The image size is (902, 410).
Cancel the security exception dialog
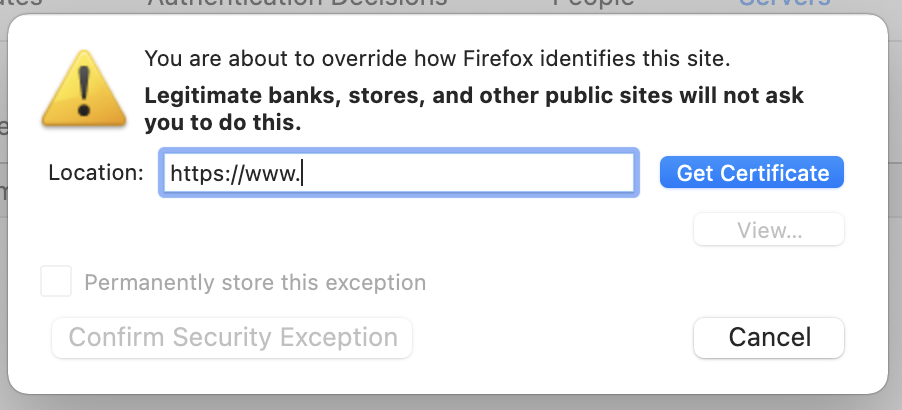tap(769, 338)
